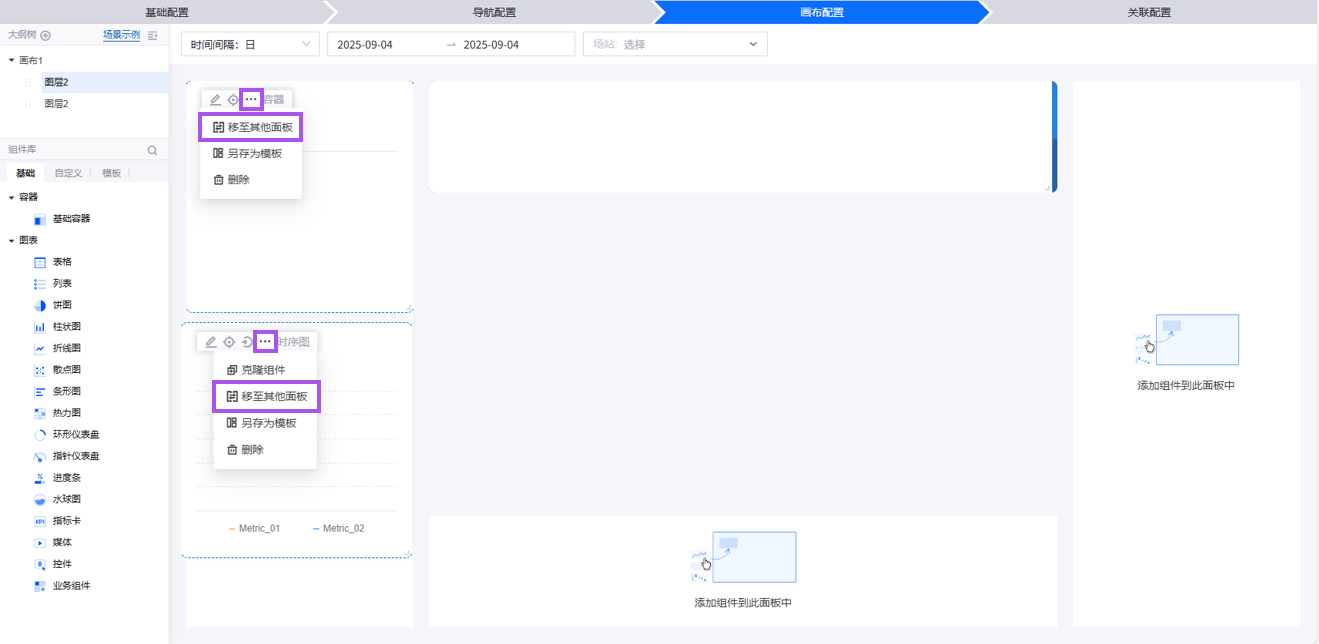Pick the 水球图 component in the library

pos(66,499)
